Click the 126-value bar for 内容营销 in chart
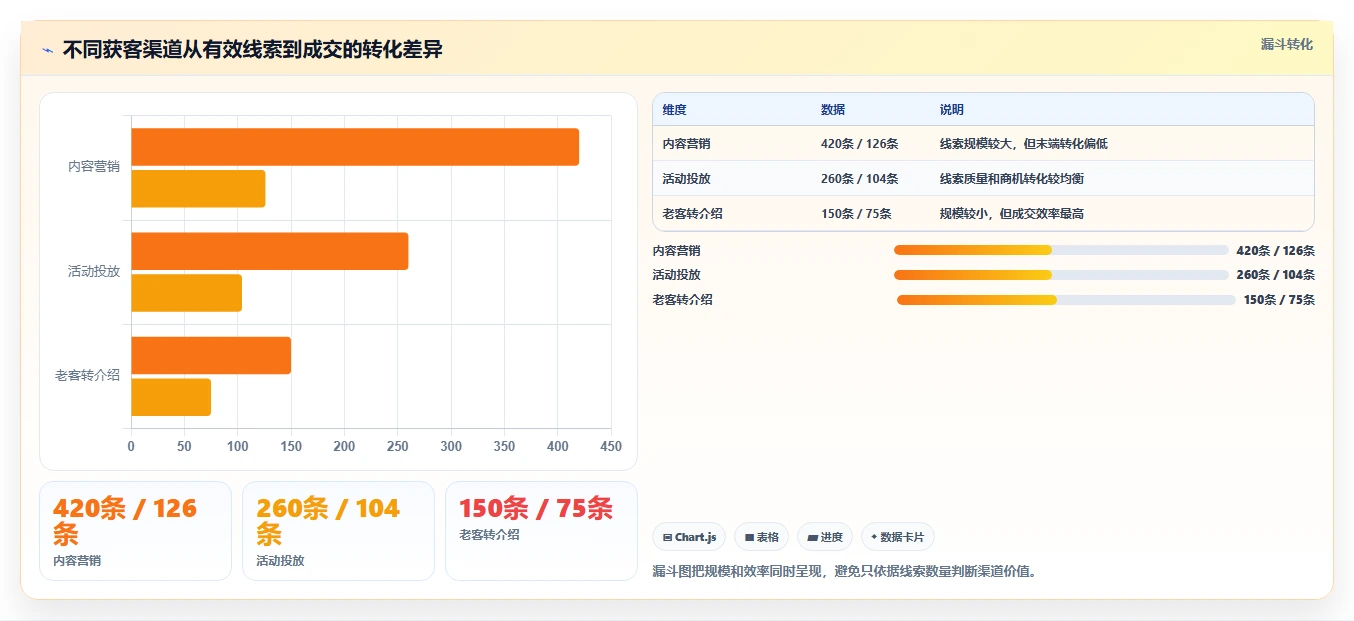The height and width of the screenshot is (621, 1354). tap(198, 189)
